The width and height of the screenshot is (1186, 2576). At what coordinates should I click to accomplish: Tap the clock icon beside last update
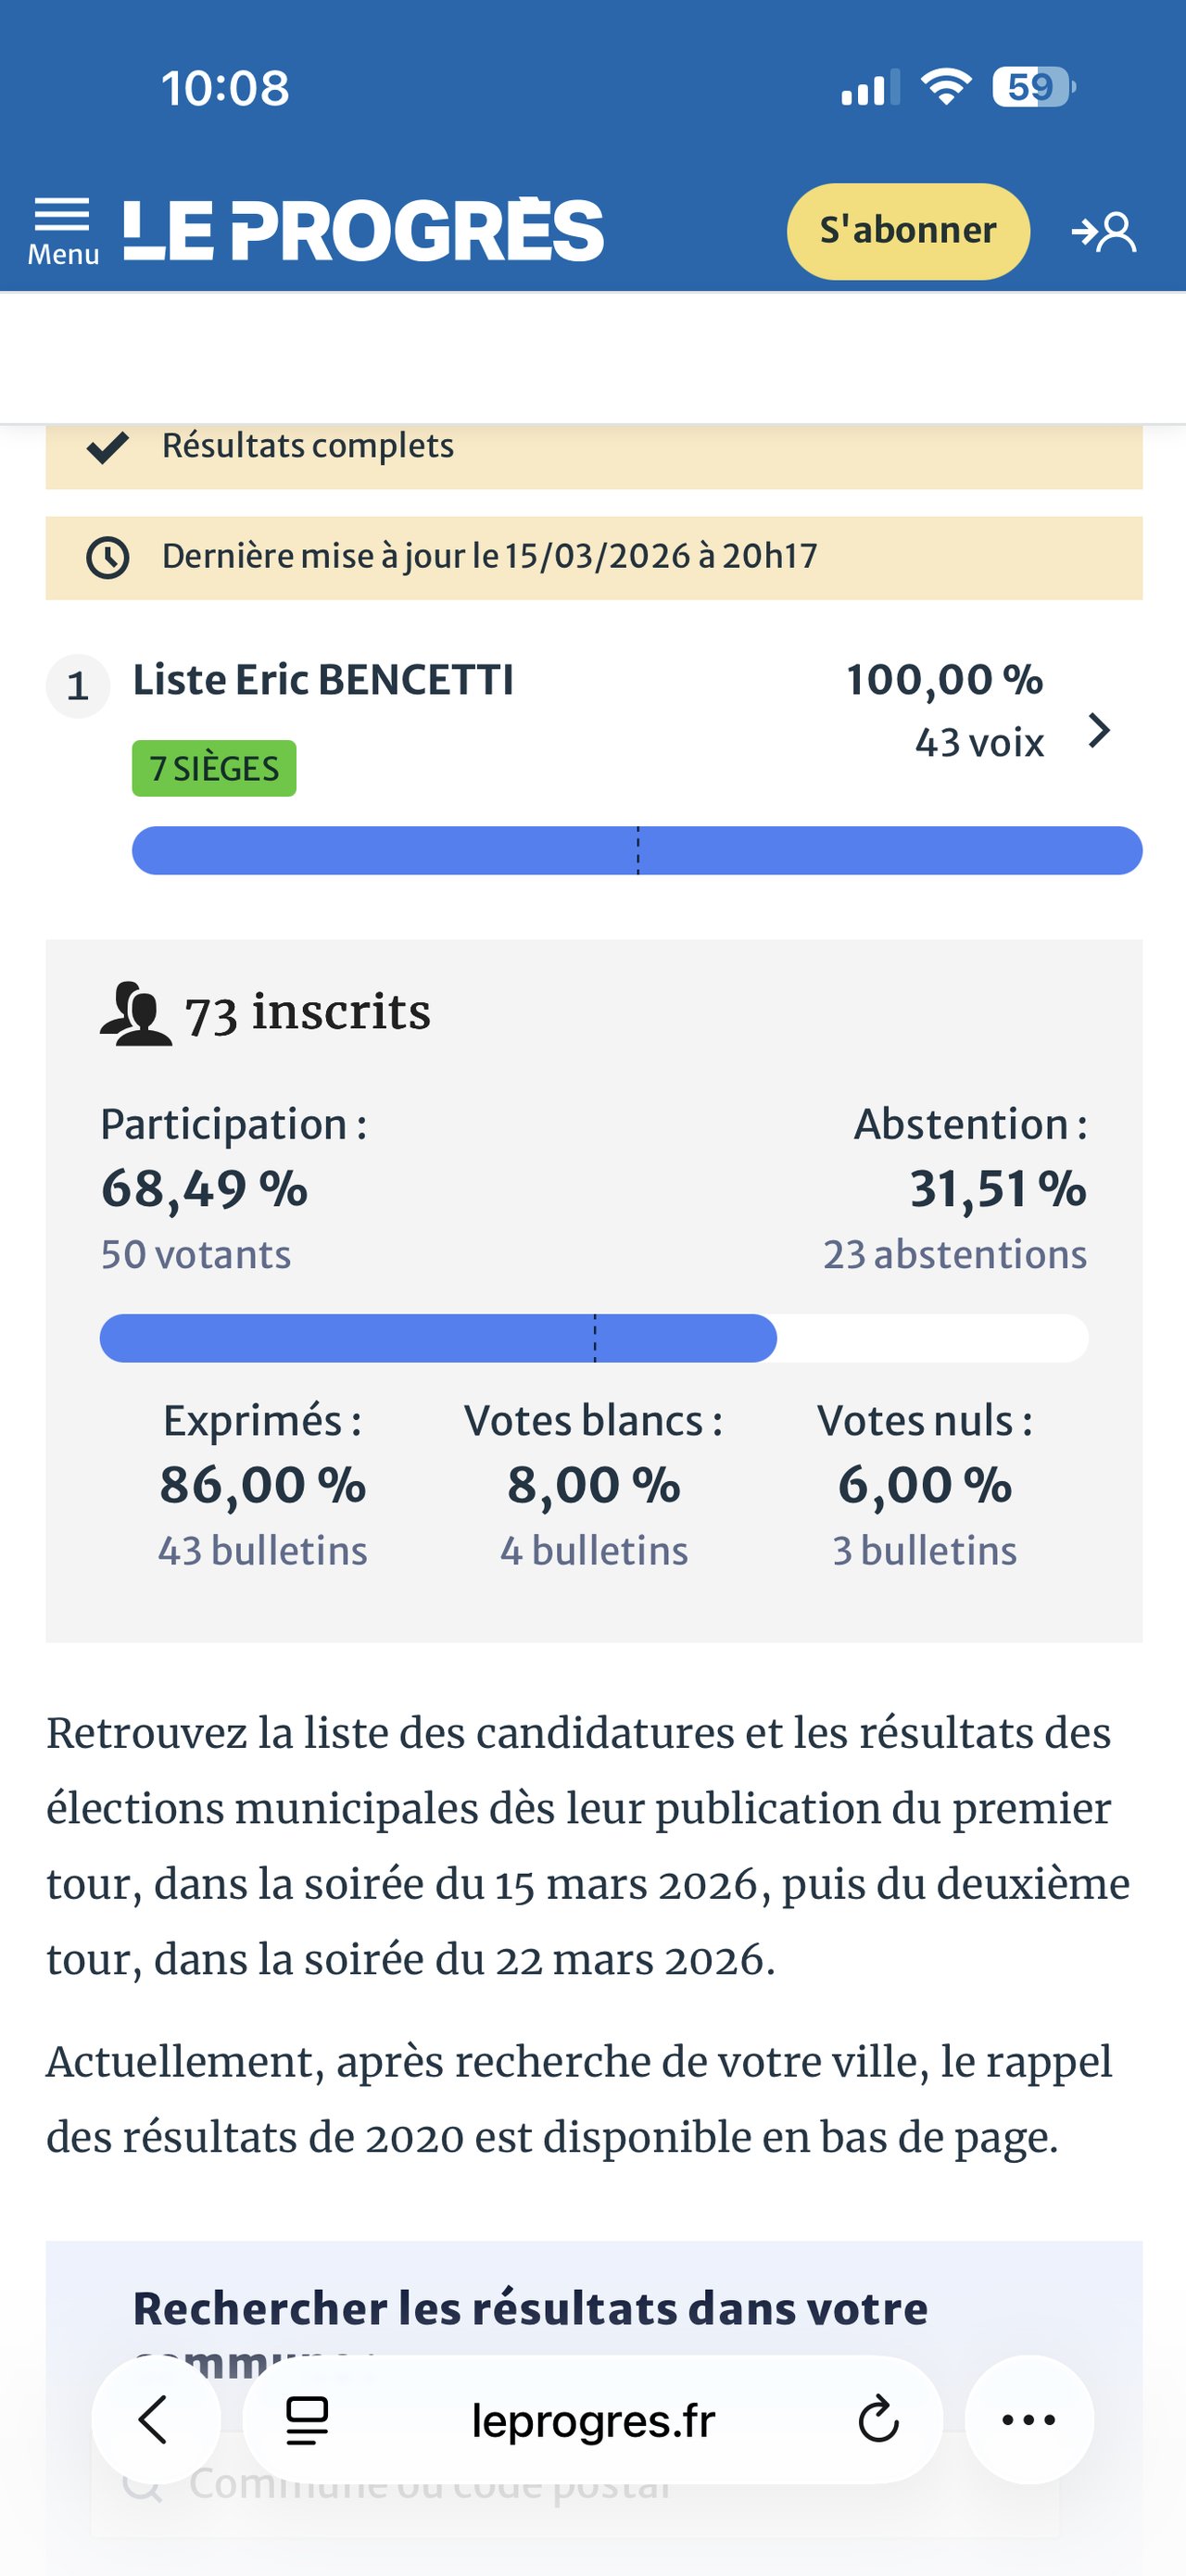(x=108, y=557)
